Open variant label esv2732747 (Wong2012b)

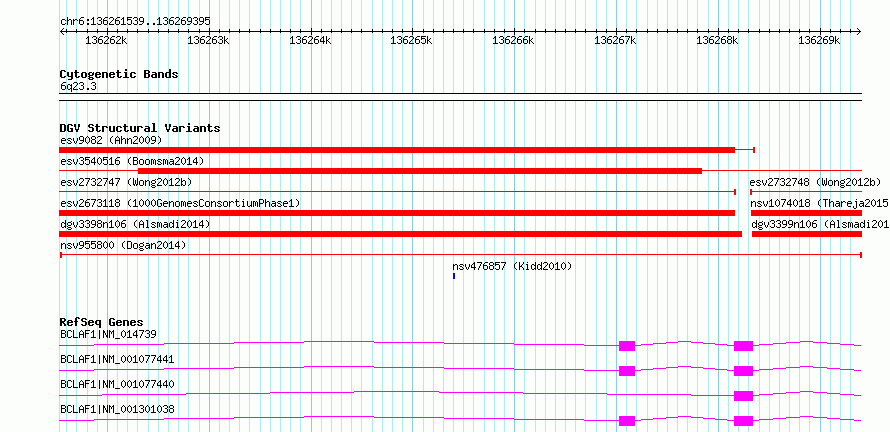point(126,182)
